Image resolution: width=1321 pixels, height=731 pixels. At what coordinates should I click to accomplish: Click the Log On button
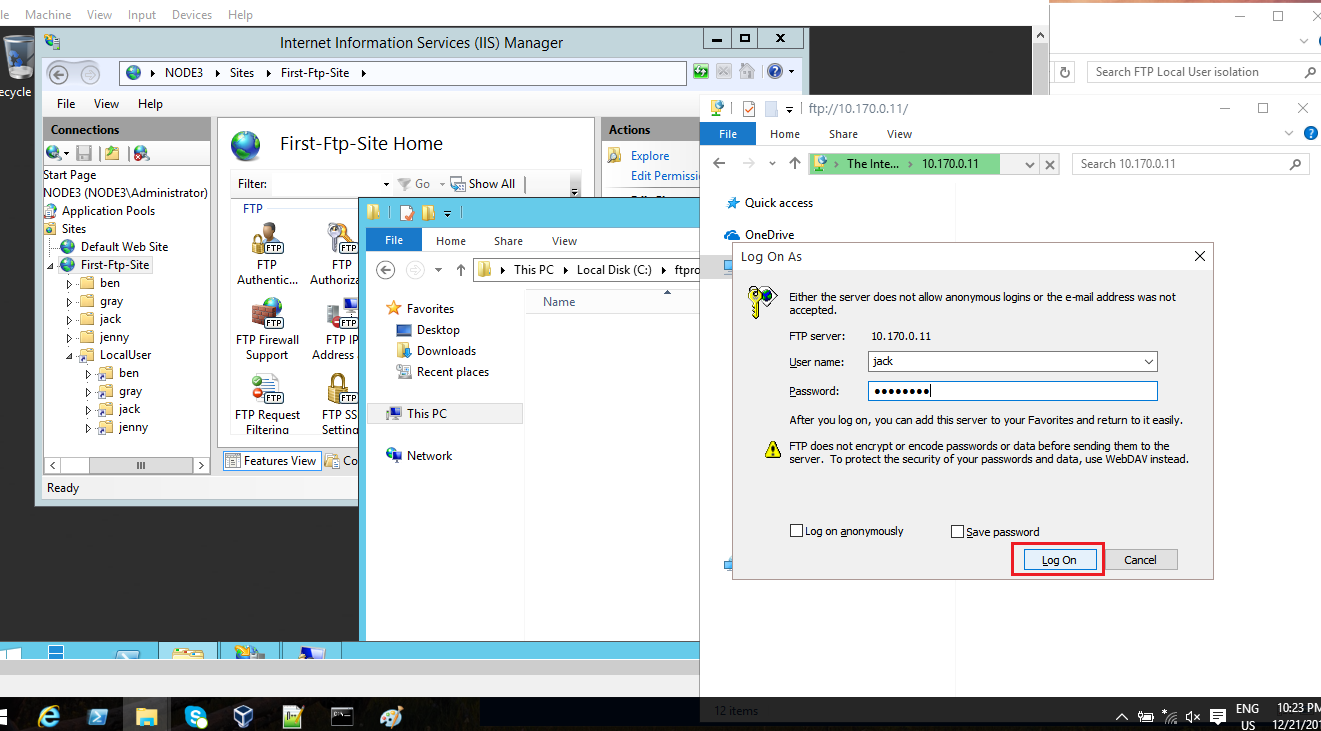(1059, 560)
